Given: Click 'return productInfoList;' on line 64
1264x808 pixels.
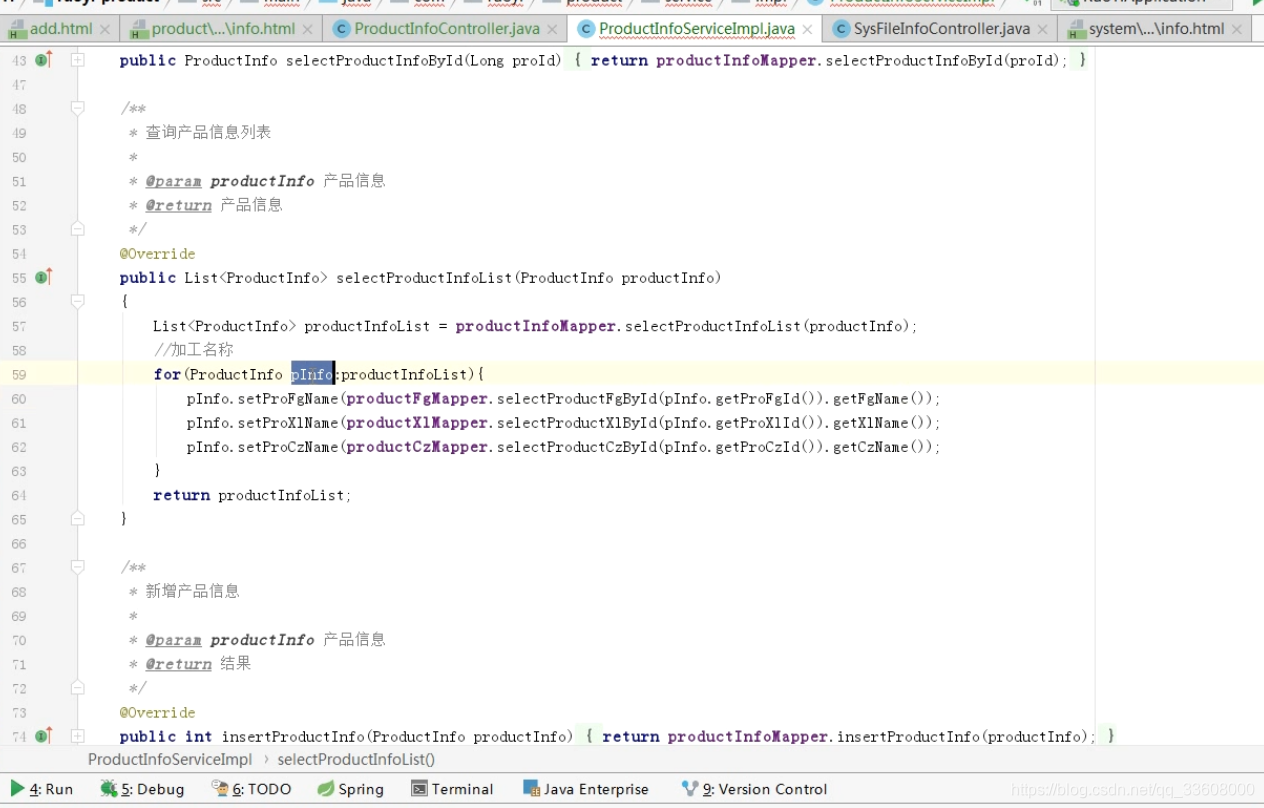Looking at the screenshot, I should [252, 495].
